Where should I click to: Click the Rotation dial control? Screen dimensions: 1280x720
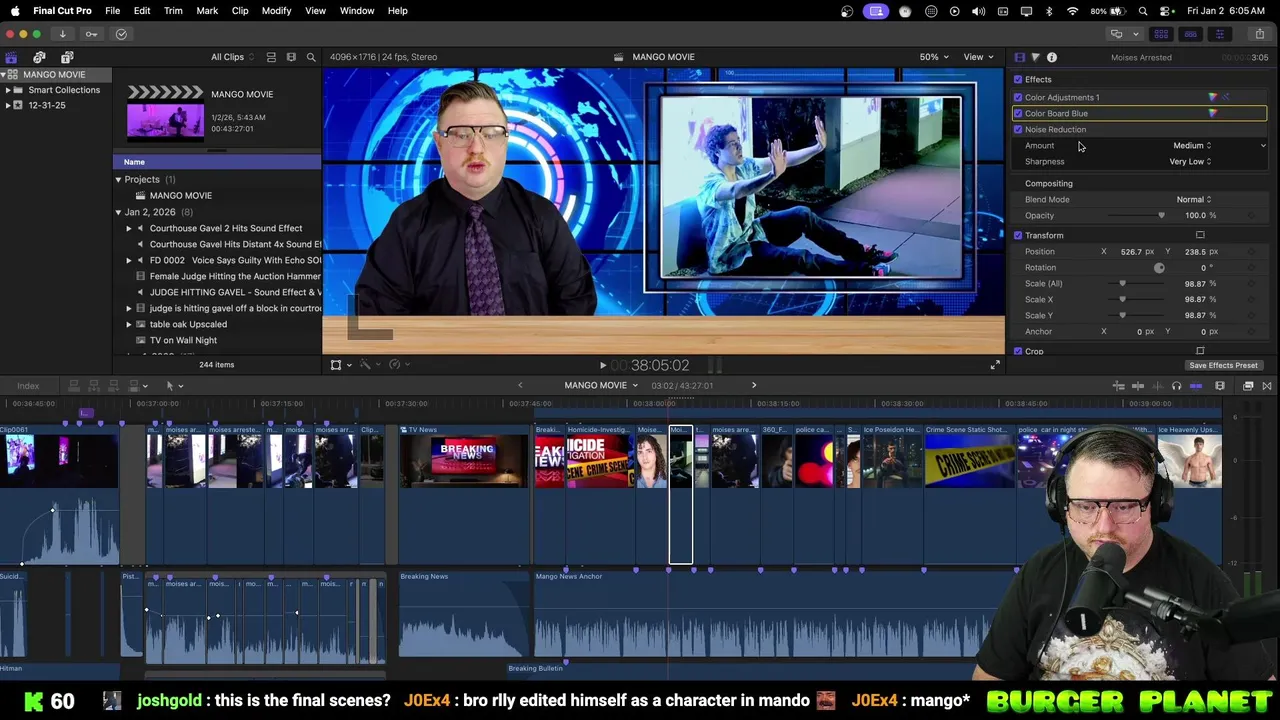click(x=1159, y=267)
